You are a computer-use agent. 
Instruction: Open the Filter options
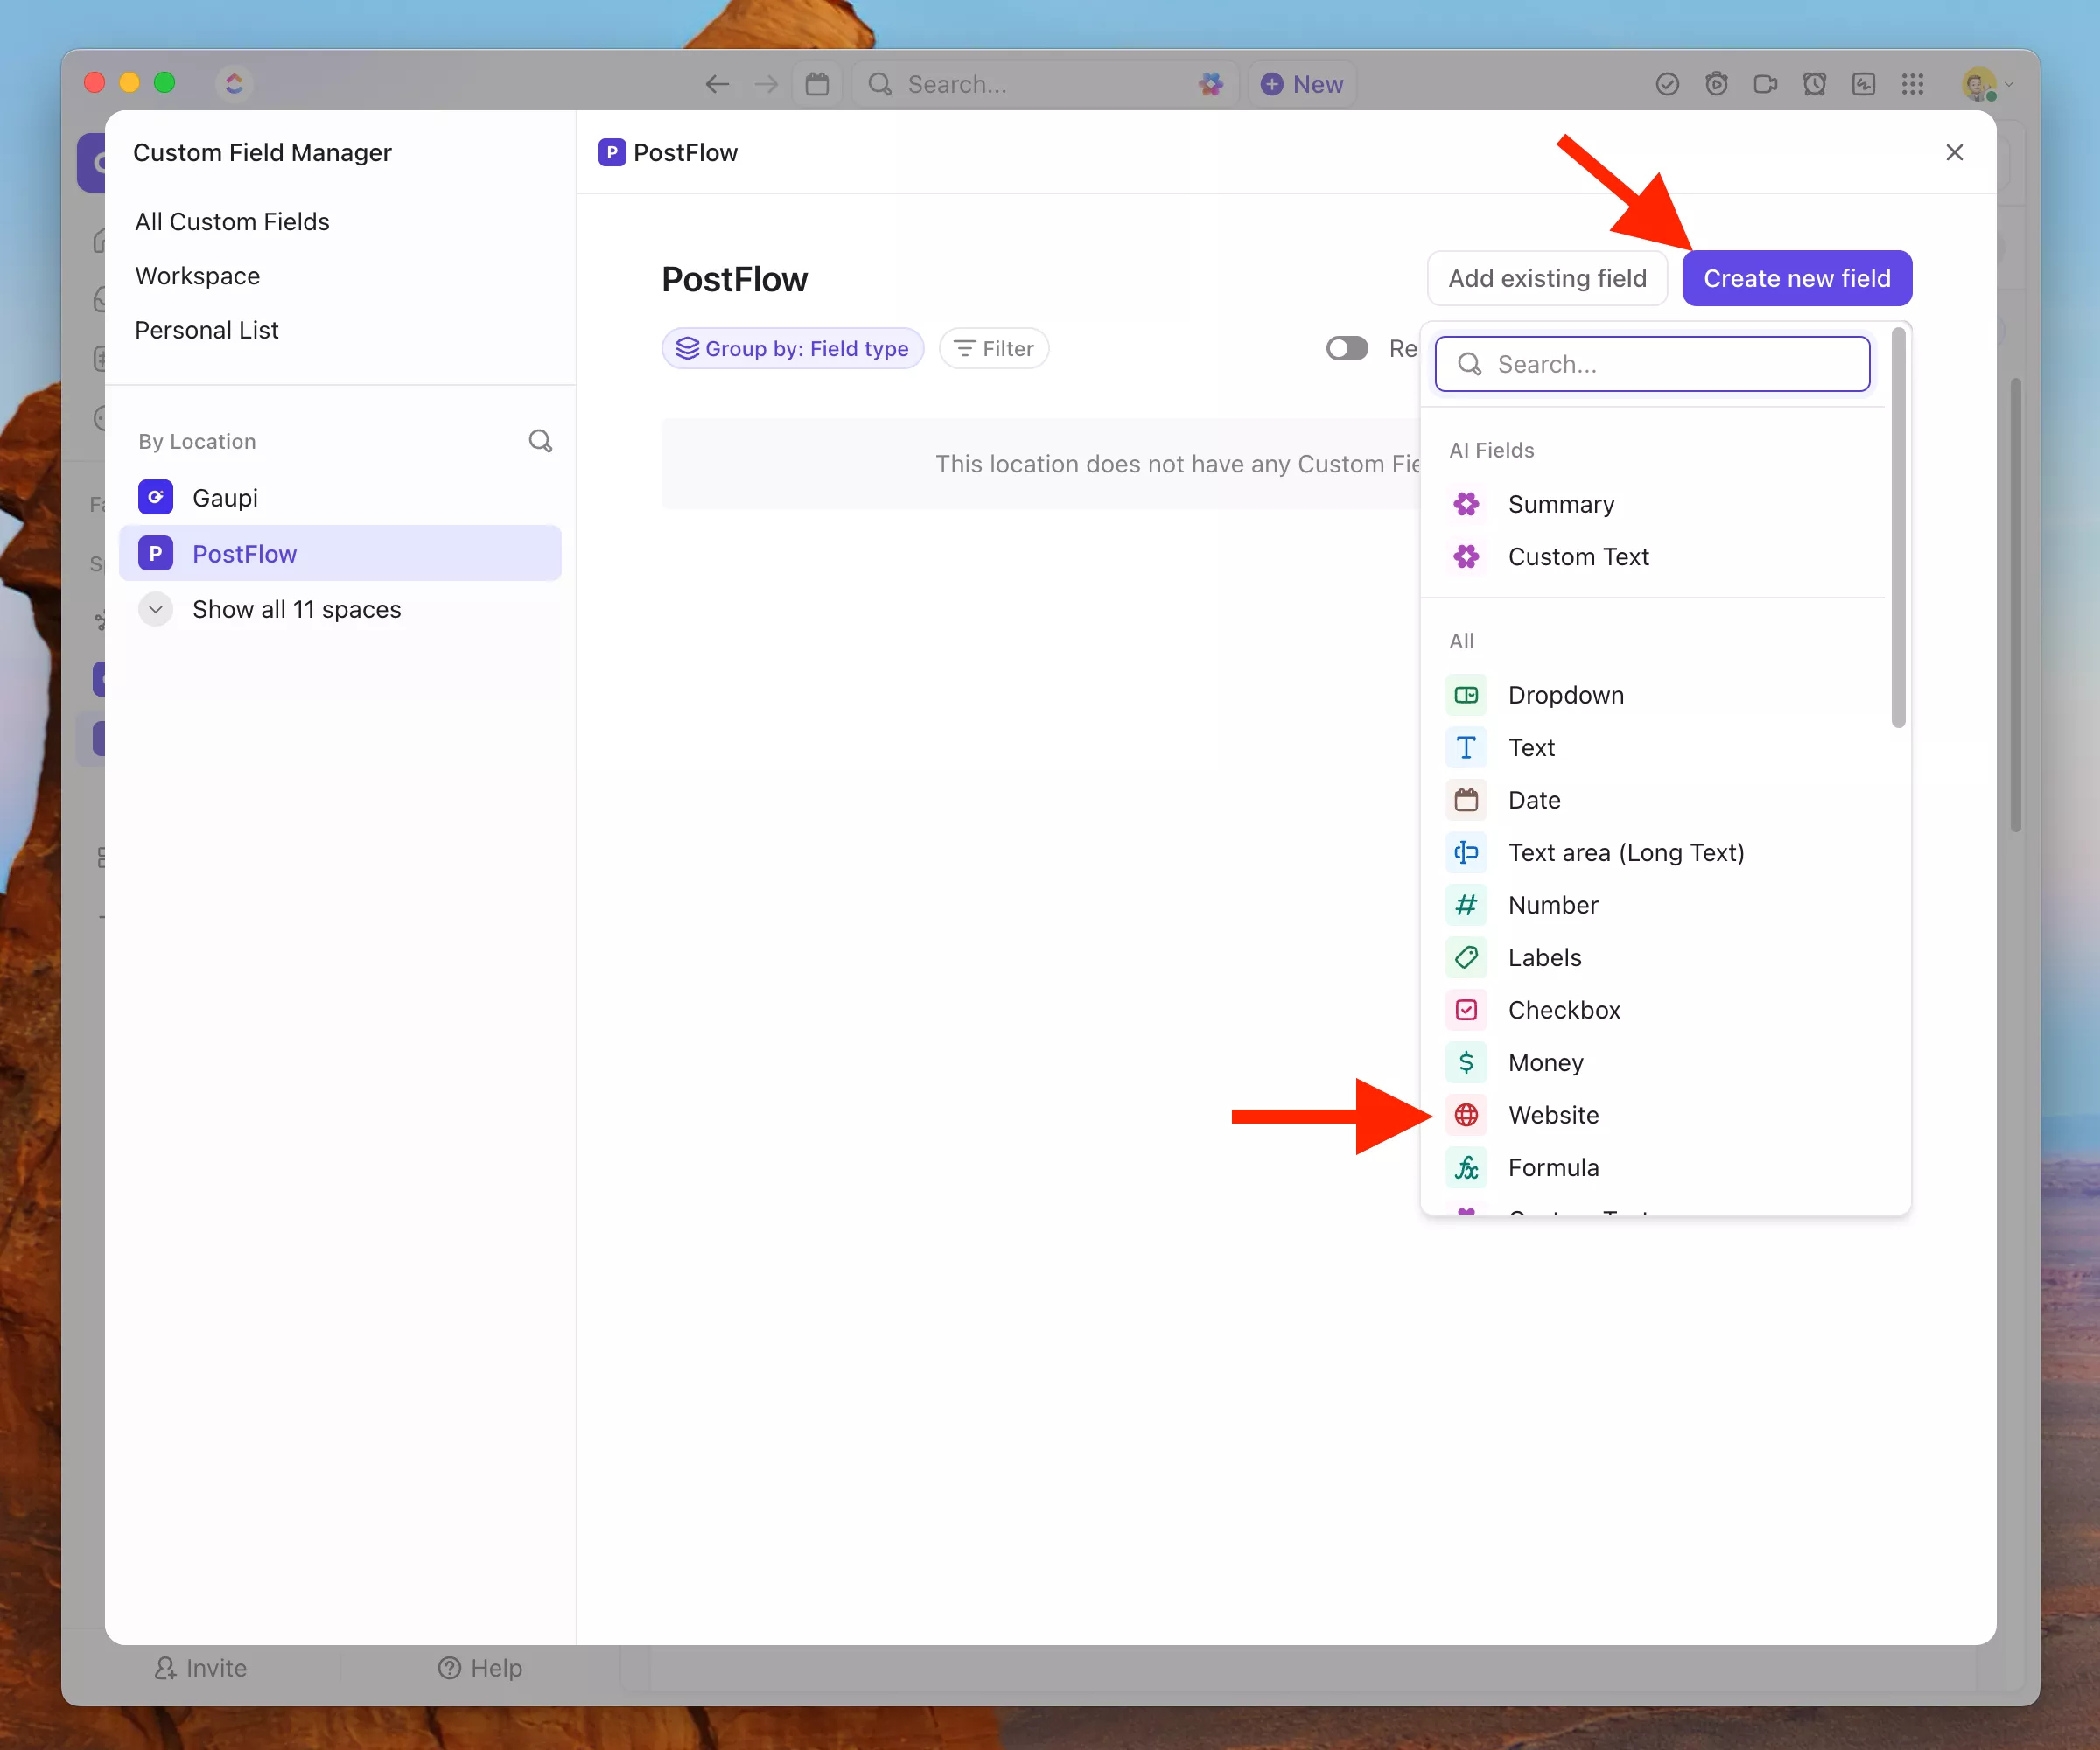[x=994, y=348]
